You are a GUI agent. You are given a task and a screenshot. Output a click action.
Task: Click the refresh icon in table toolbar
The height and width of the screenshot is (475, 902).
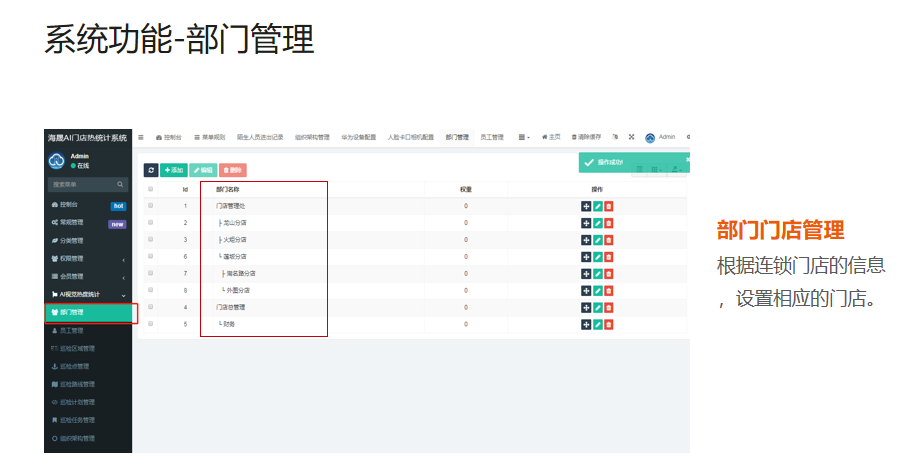(x=151, y=171)
